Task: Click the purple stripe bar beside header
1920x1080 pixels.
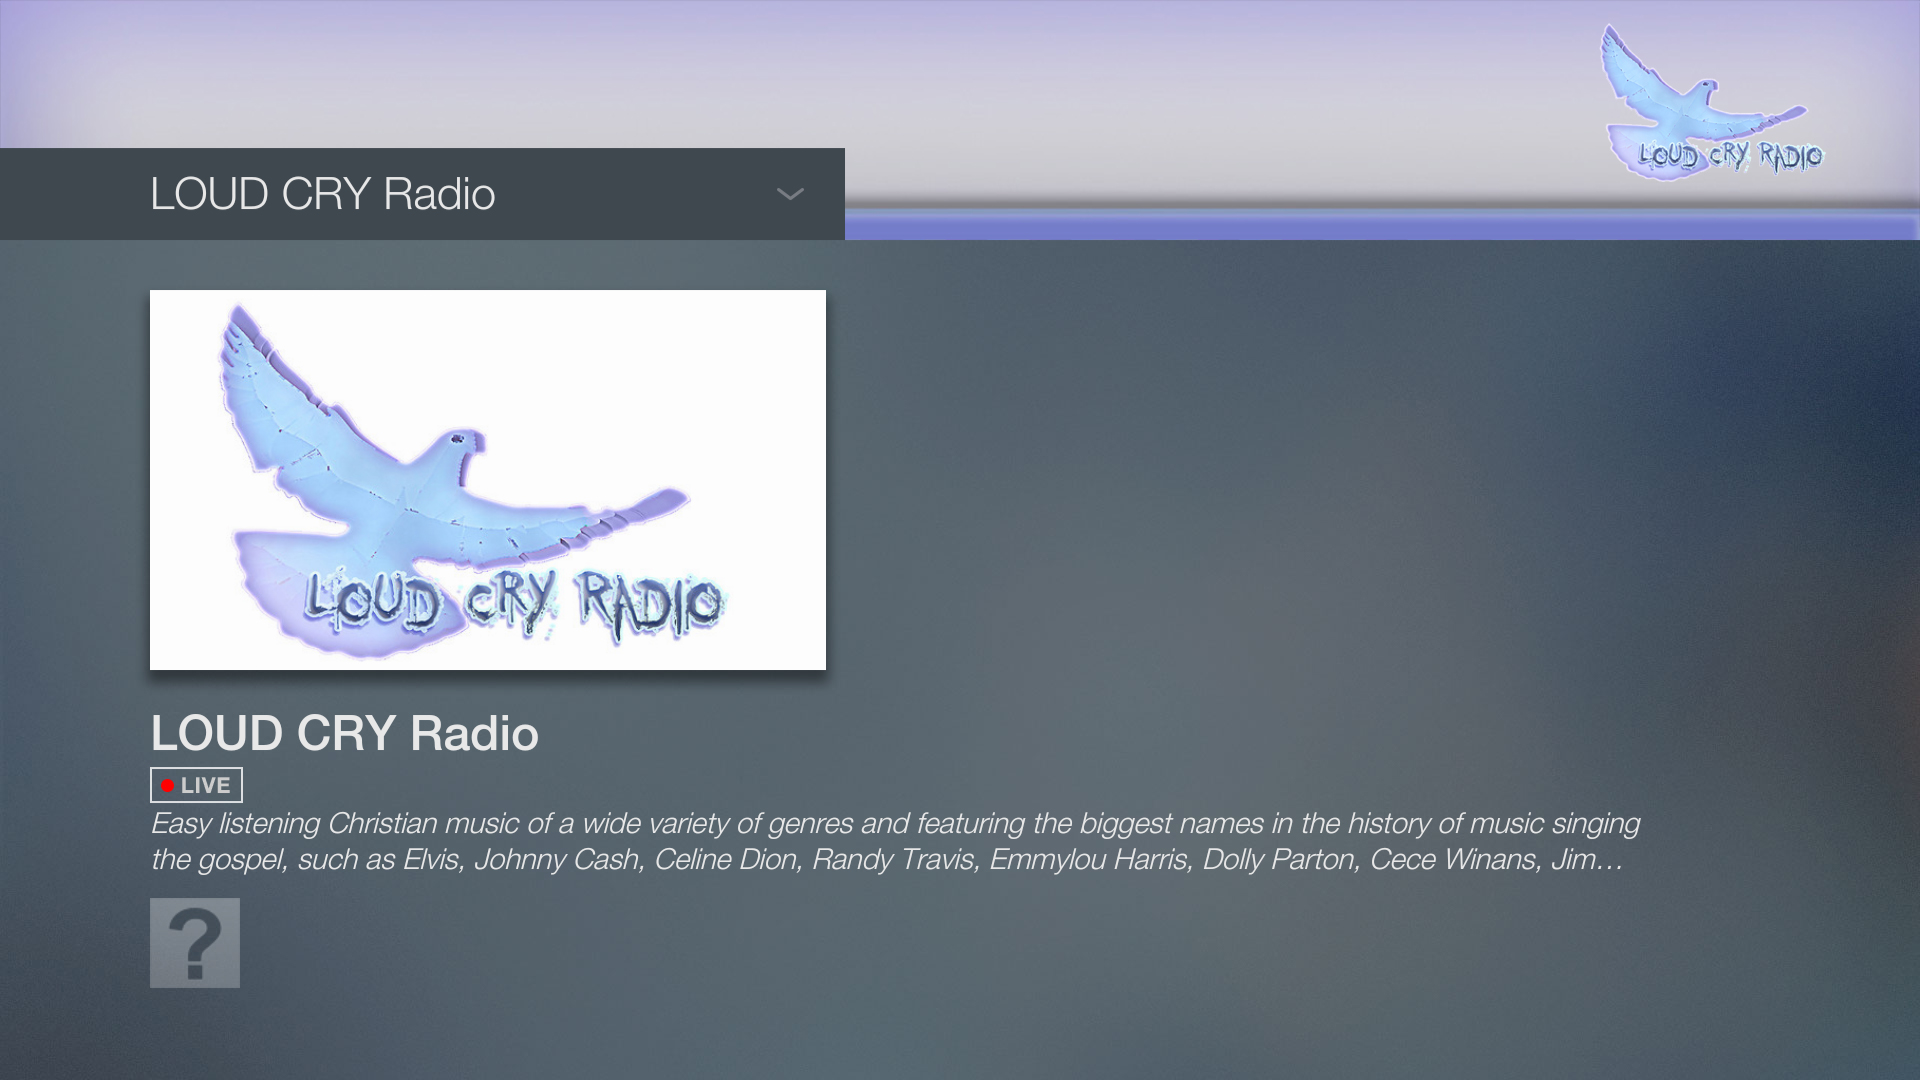Action: (1380, 227)
